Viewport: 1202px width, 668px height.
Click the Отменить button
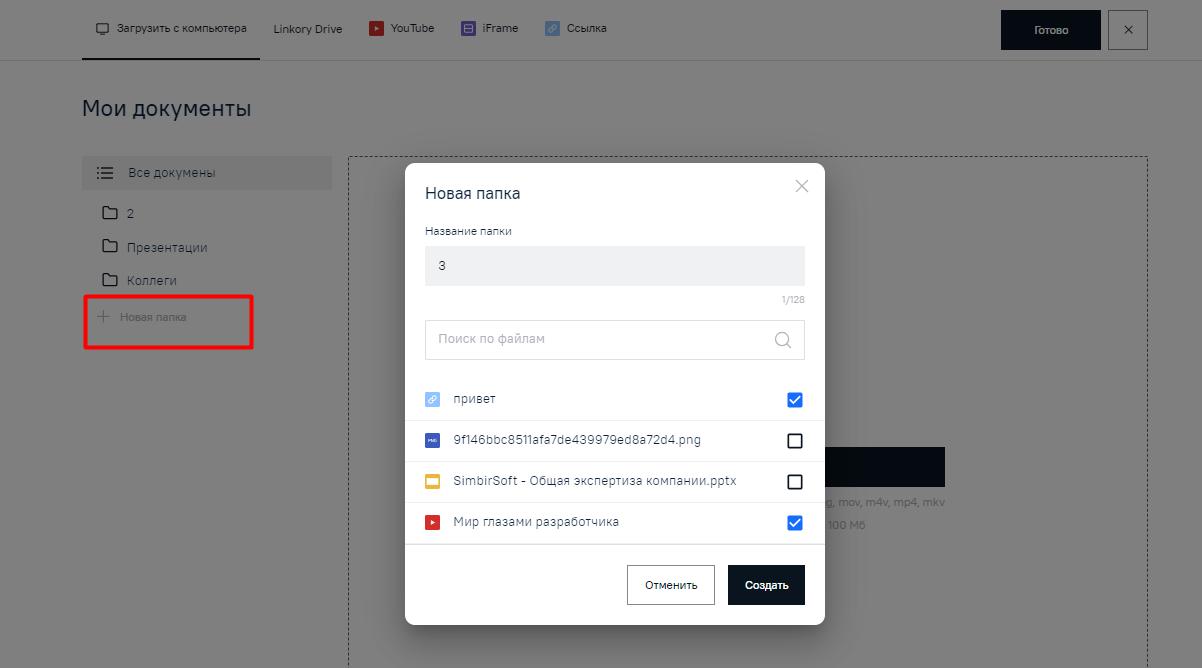[670, 585]
